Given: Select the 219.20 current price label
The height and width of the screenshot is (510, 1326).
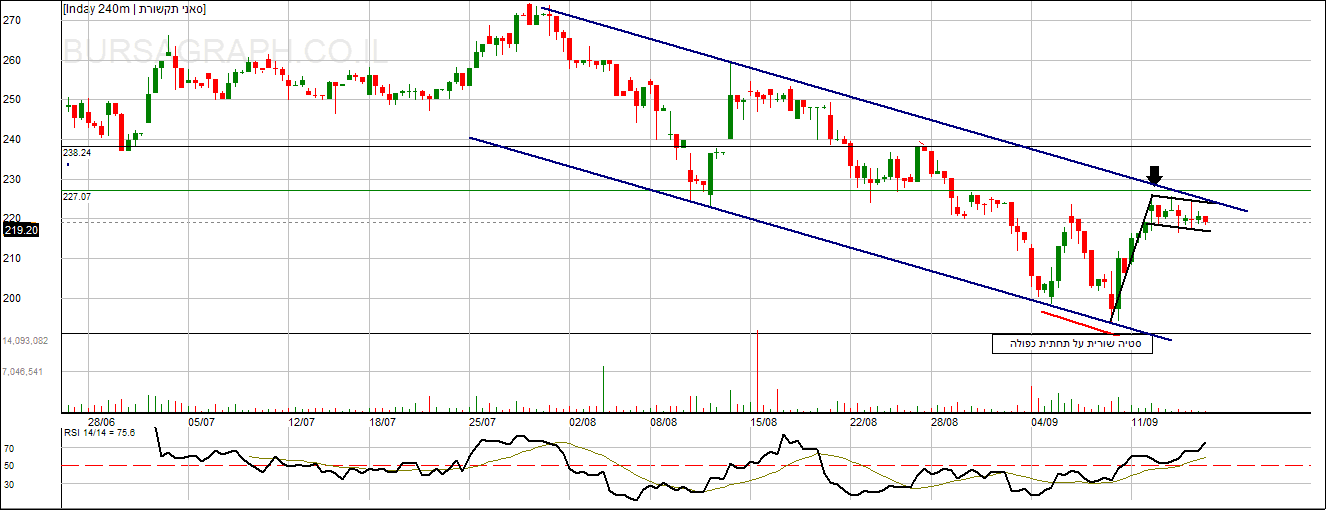Looking at the screenshot, I should pos(19,229).
